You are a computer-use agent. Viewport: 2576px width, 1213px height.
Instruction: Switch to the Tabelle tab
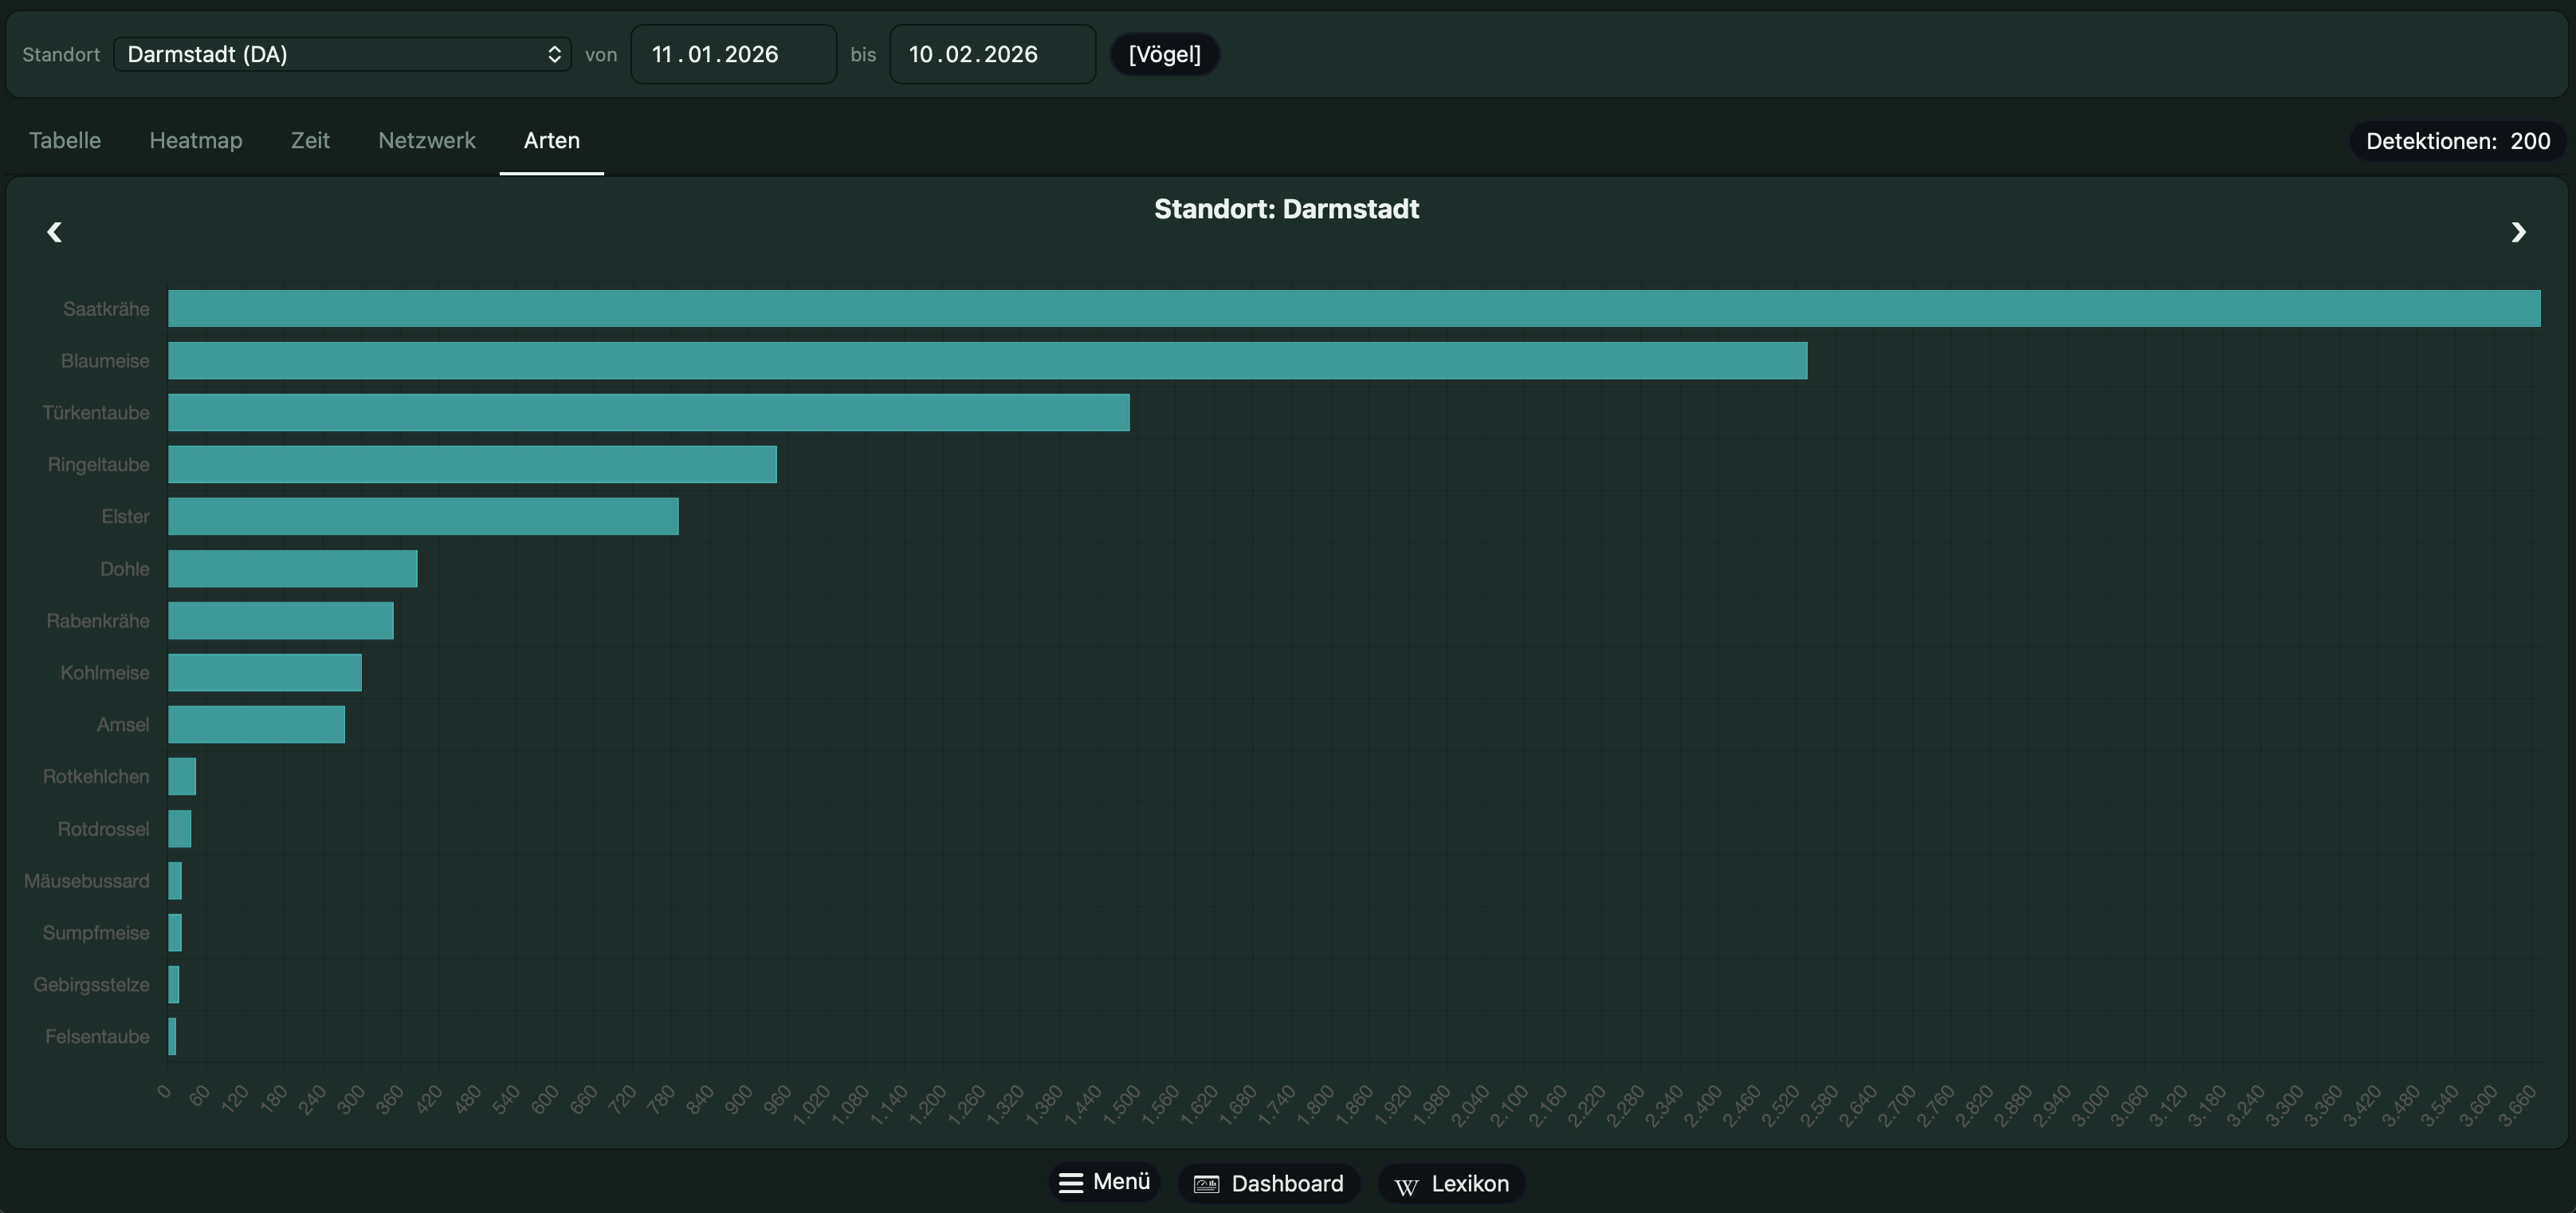tap(65, 140)
